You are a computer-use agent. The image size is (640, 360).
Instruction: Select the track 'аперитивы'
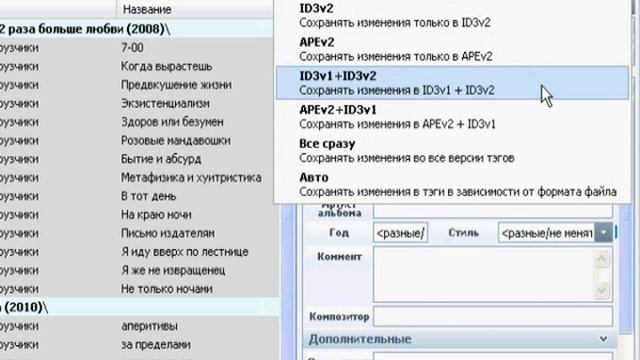149,326
